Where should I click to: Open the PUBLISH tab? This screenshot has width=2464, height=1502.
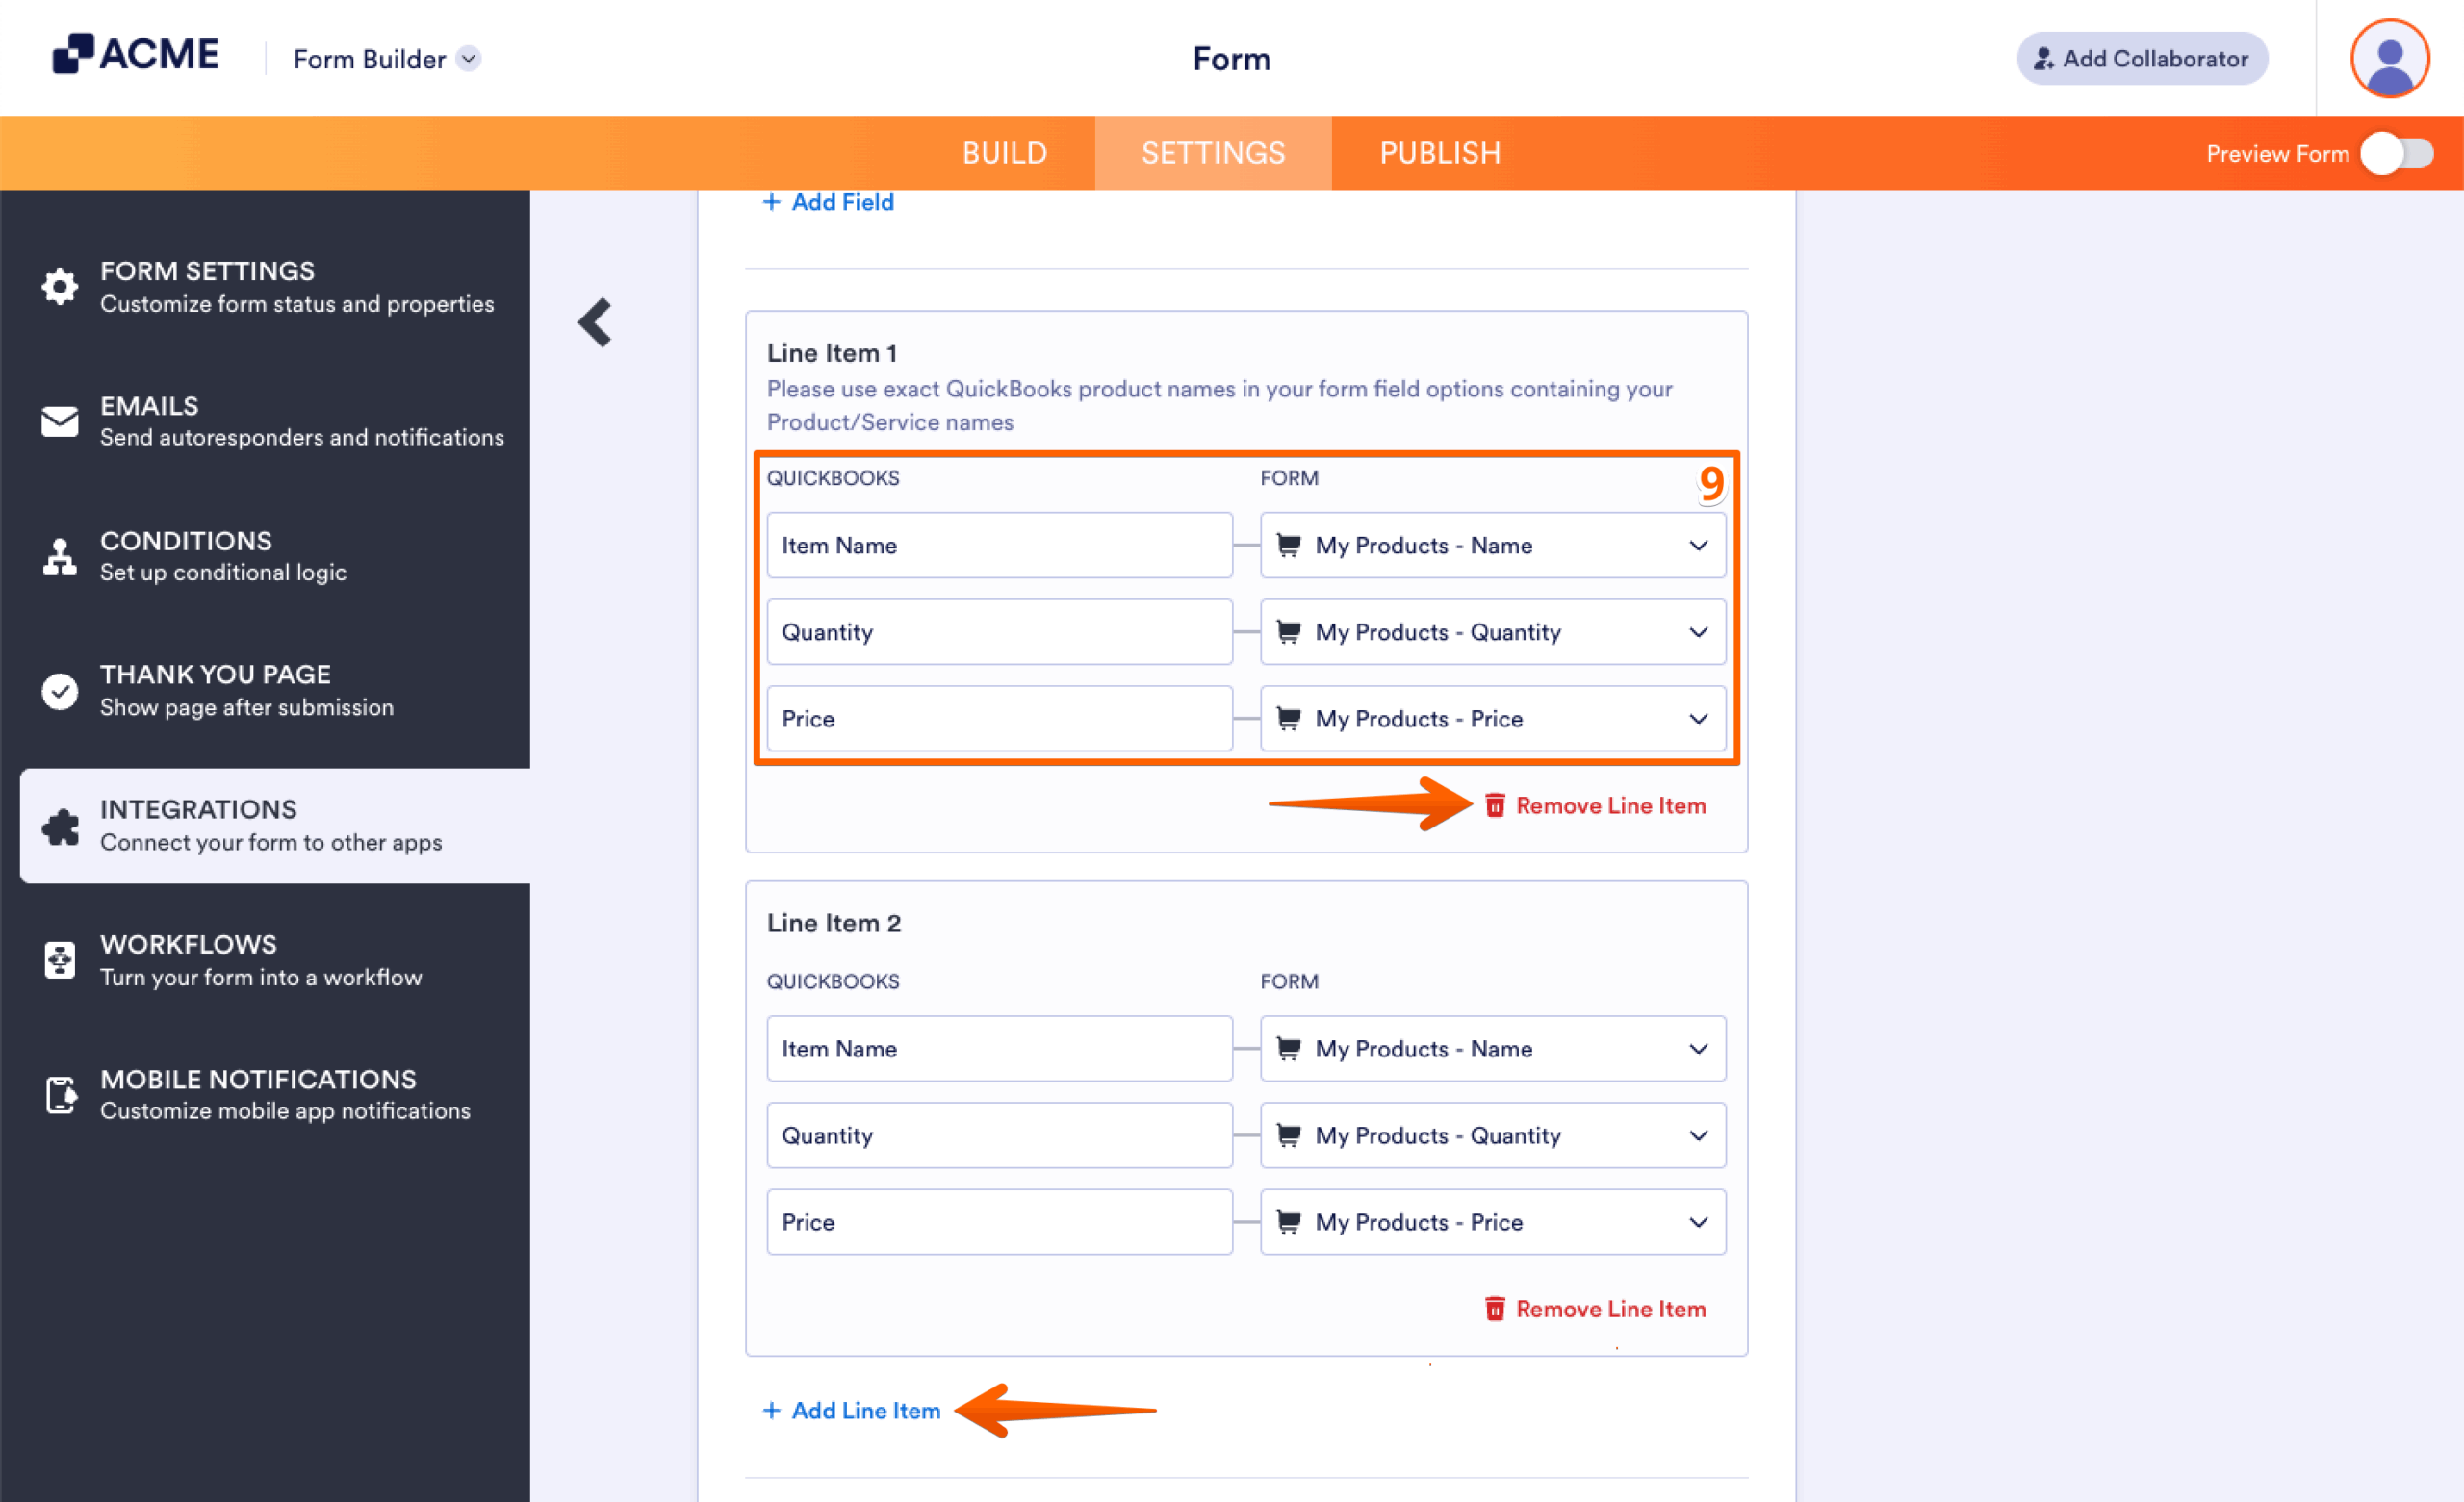pyautogui.click(x=1439, y=153)
